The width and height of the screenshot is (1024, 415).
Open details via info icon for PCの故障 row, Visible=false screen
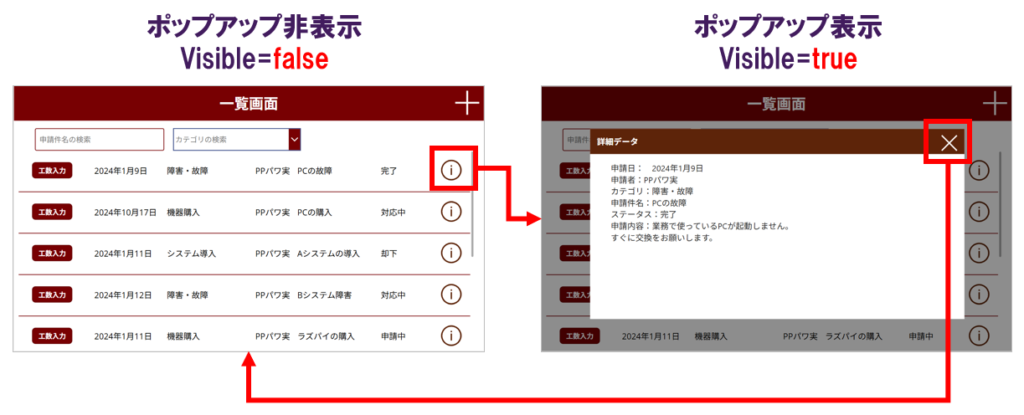[x=451, y=170]
